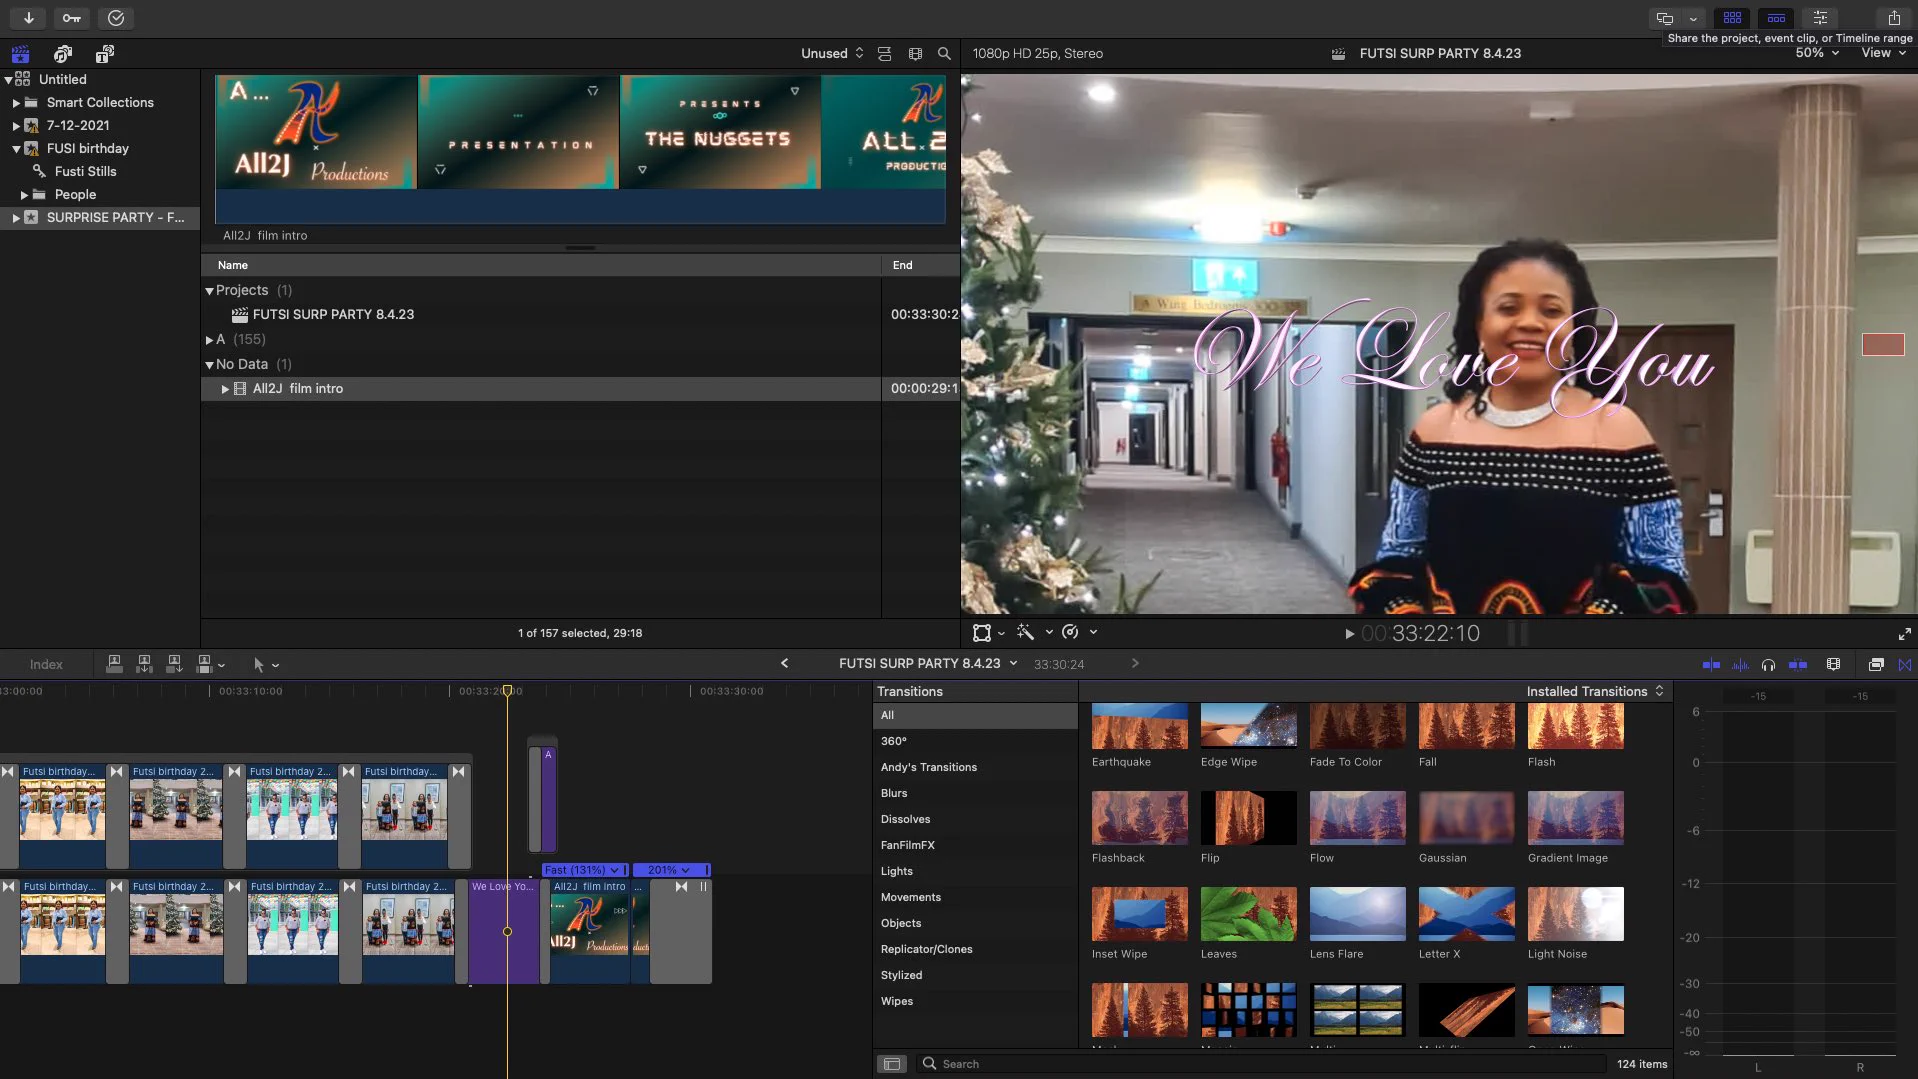Viewport: 1918px width, 1079px height.
Task: Pick the Lens Flare transition thumbnail
Action: [x=1357, y=914]
